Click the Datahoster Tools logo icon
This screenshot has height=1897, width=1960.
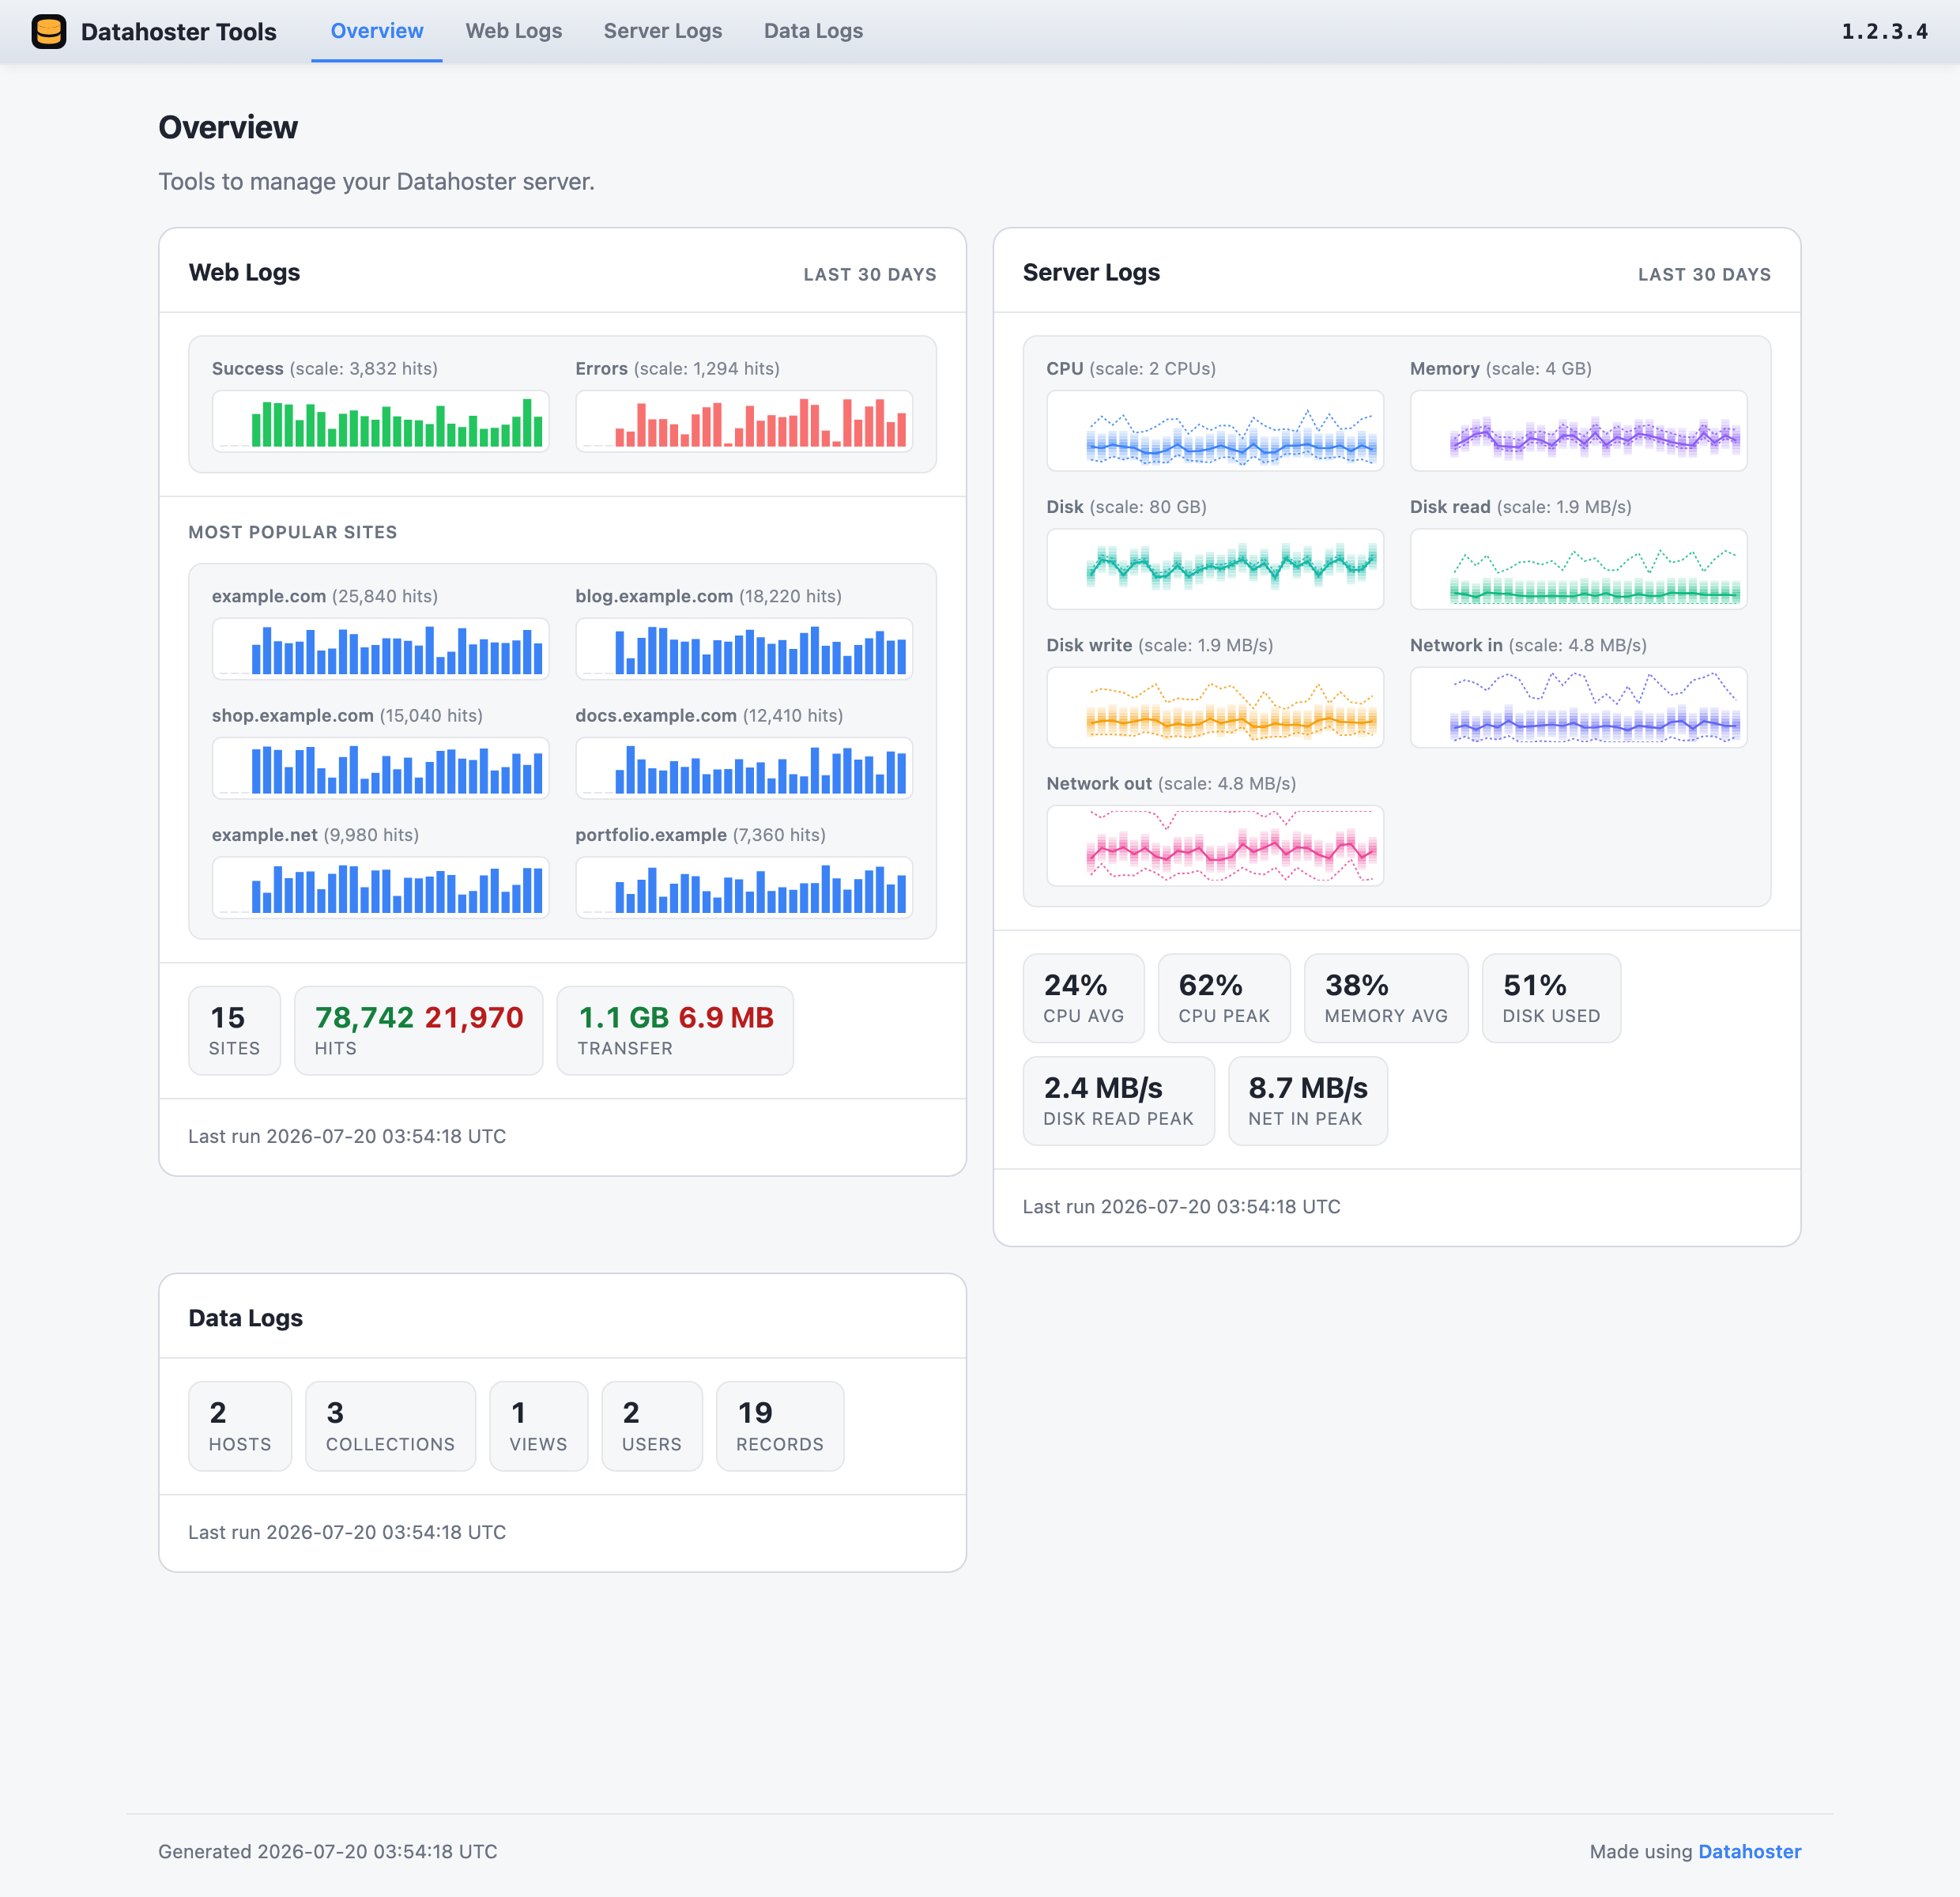tap(48, 31)
